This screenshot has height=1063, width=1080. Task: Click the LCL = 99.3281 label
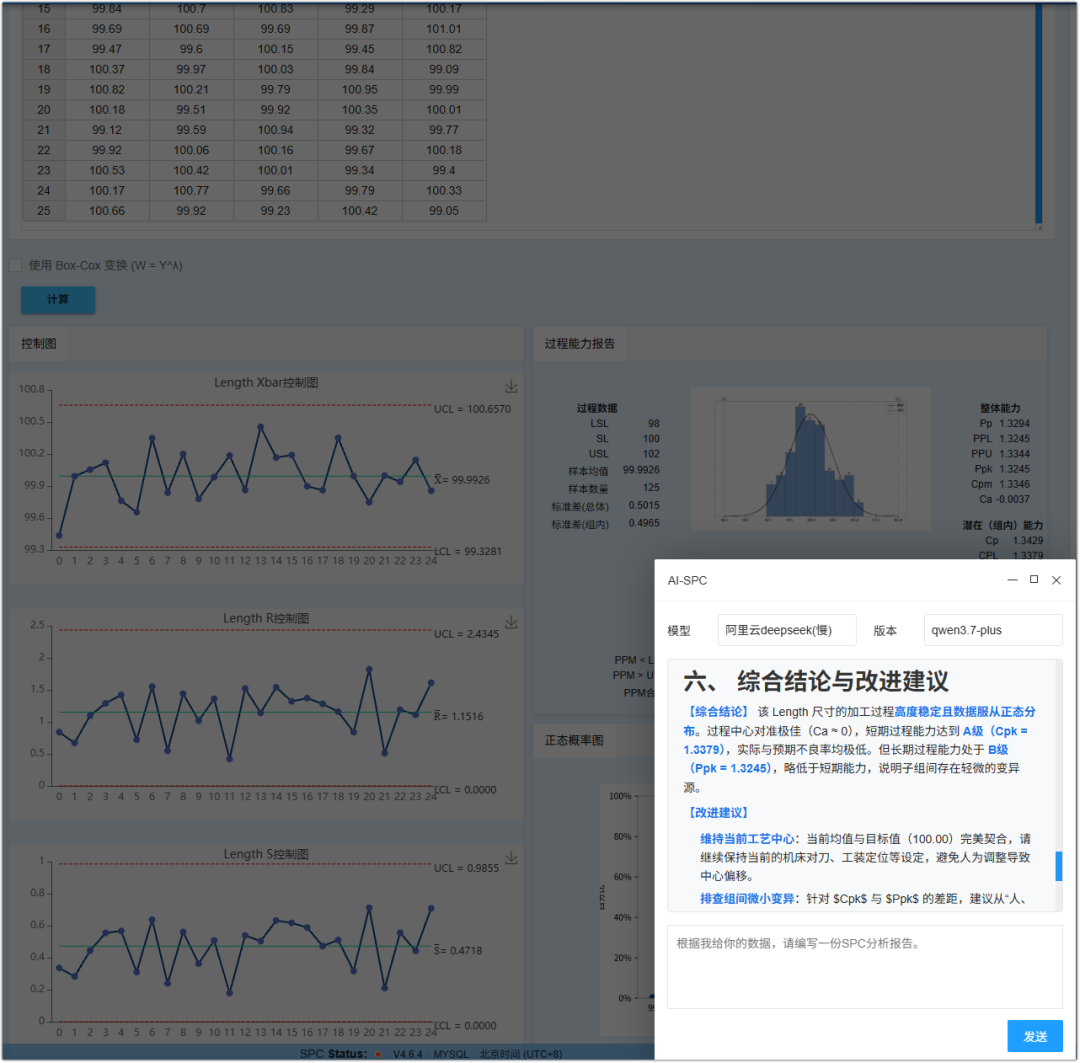pyautogui.click(x=468, y=551)
